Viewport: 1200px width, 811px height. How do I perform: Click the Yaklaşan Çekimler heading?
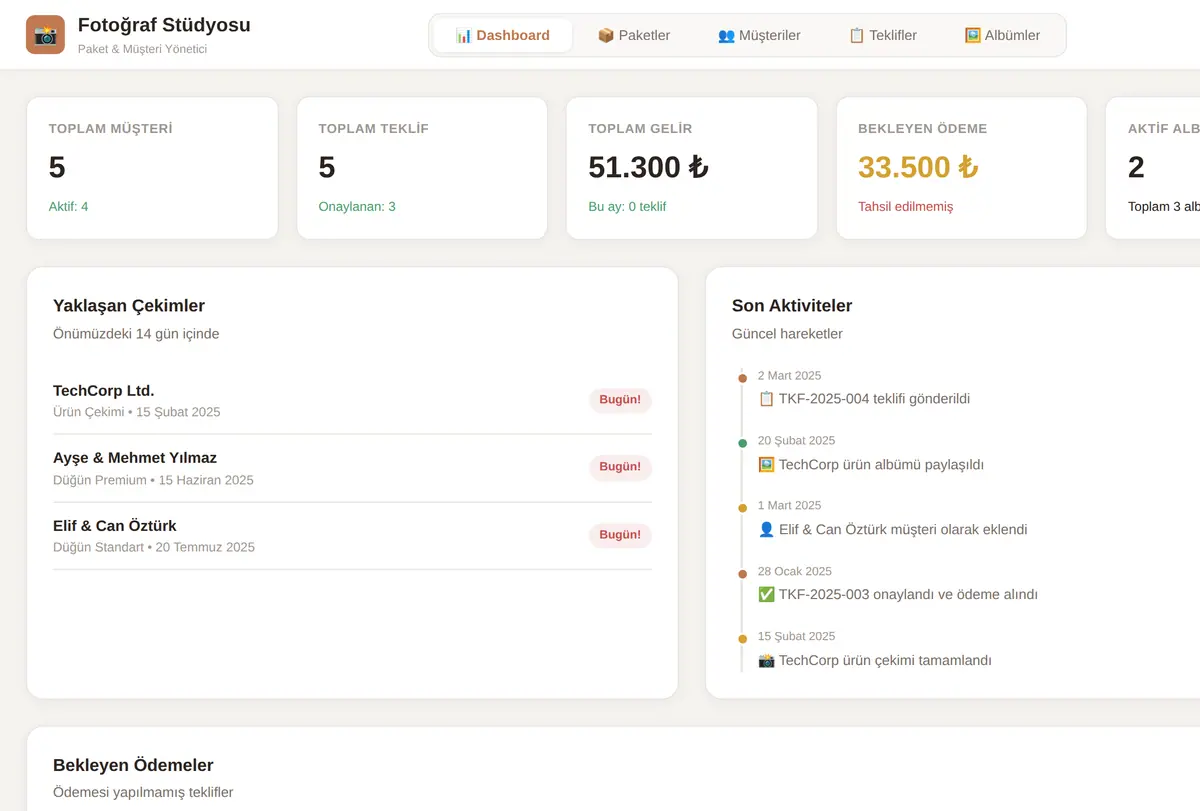click(129, 306)
